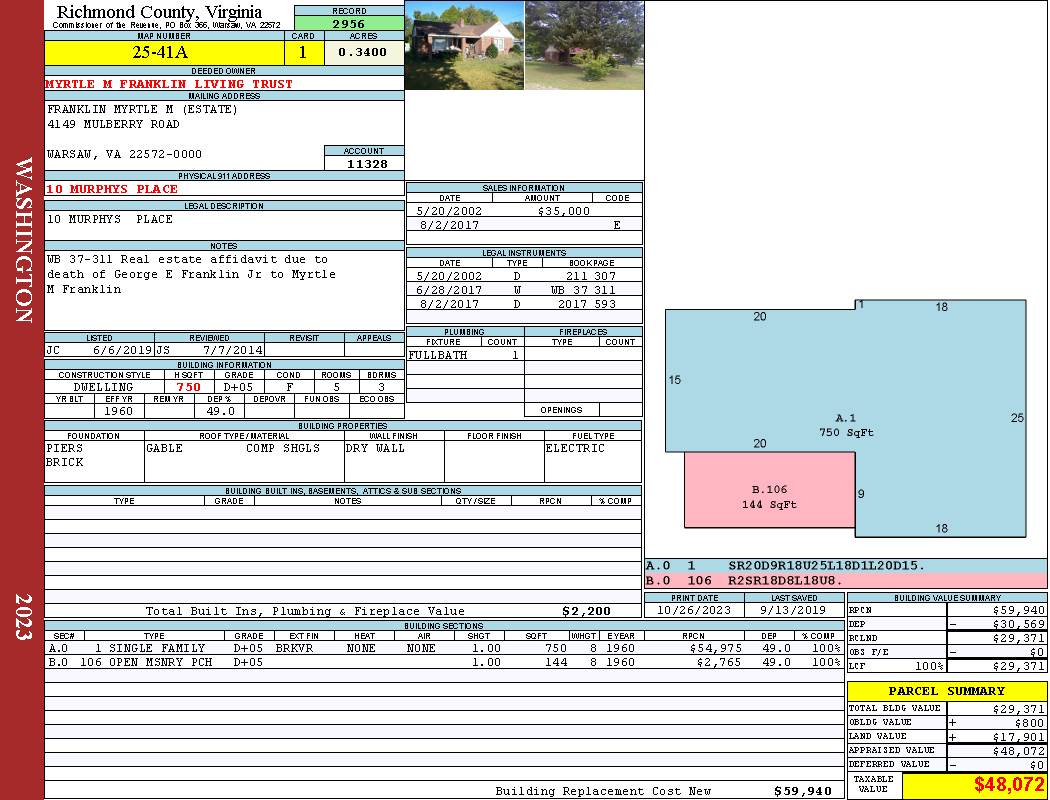Click the tree-shaded house photo thumbnail
The width and height of the screenshot is (1050, 800).
pos(585,45)
